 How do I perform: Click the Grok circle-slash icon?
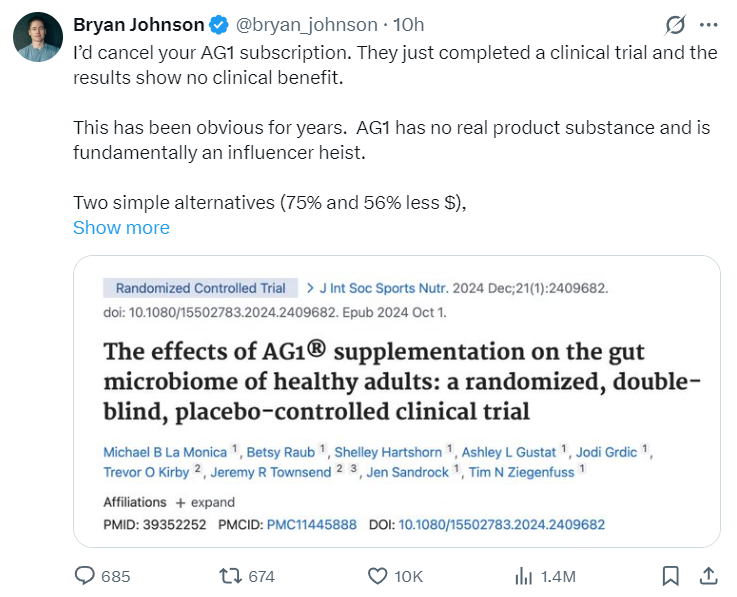click(x=675, y=24)
